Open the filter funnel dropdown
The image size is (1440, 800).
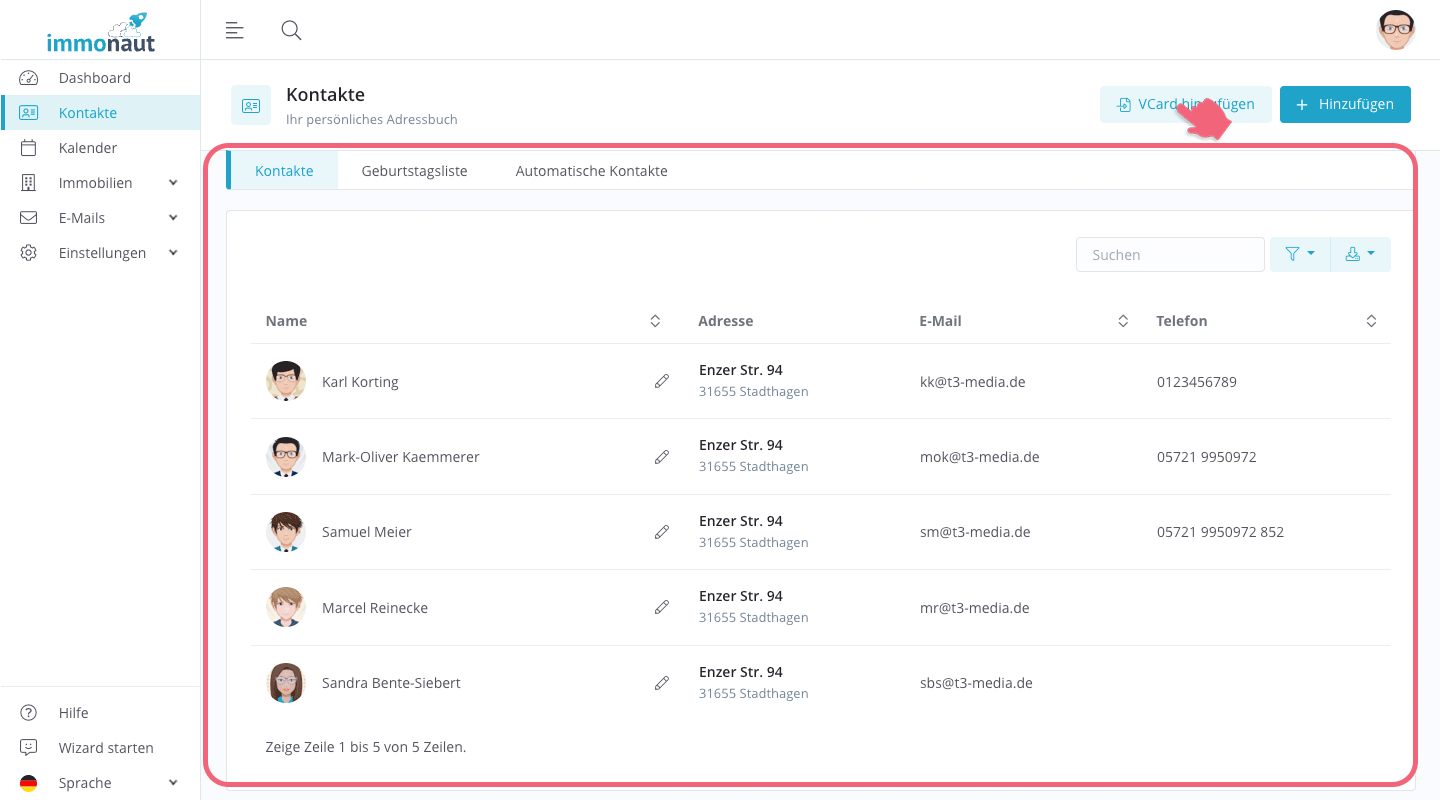(1299, 255)
